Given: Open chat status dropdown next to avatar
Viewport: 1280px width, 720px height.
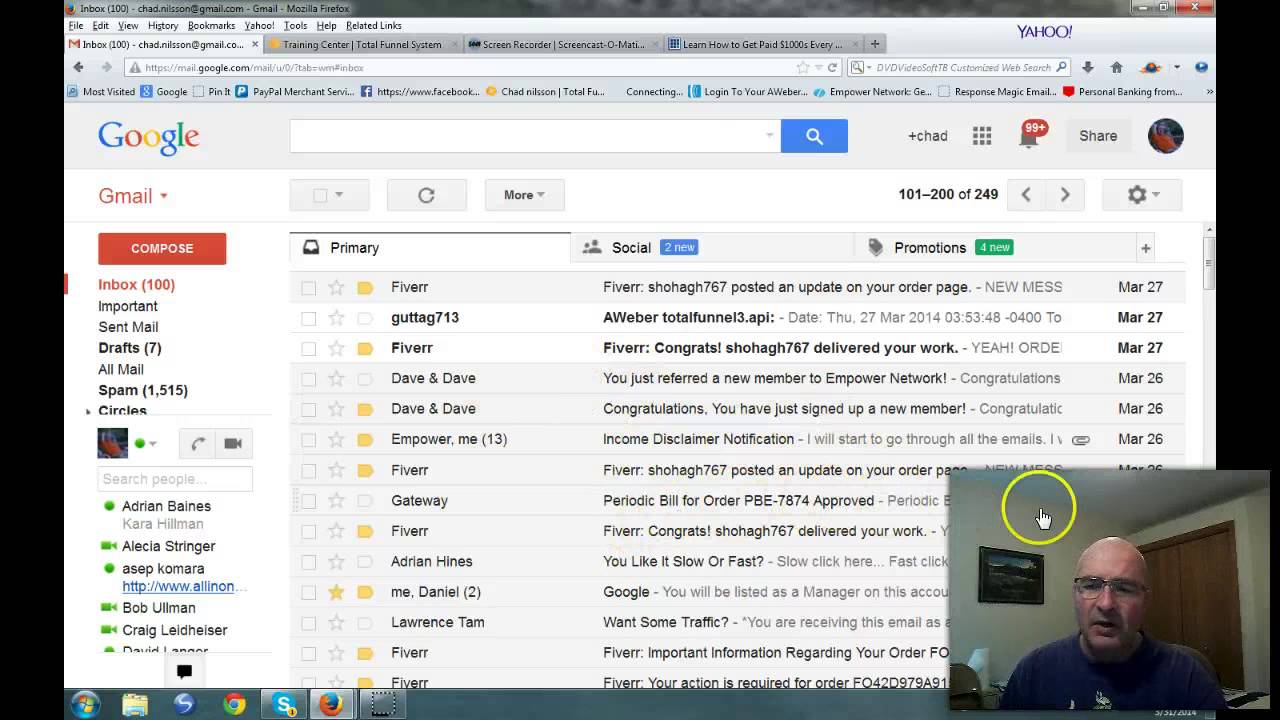Looking at the screenshot, I should (x=152, y=444).
